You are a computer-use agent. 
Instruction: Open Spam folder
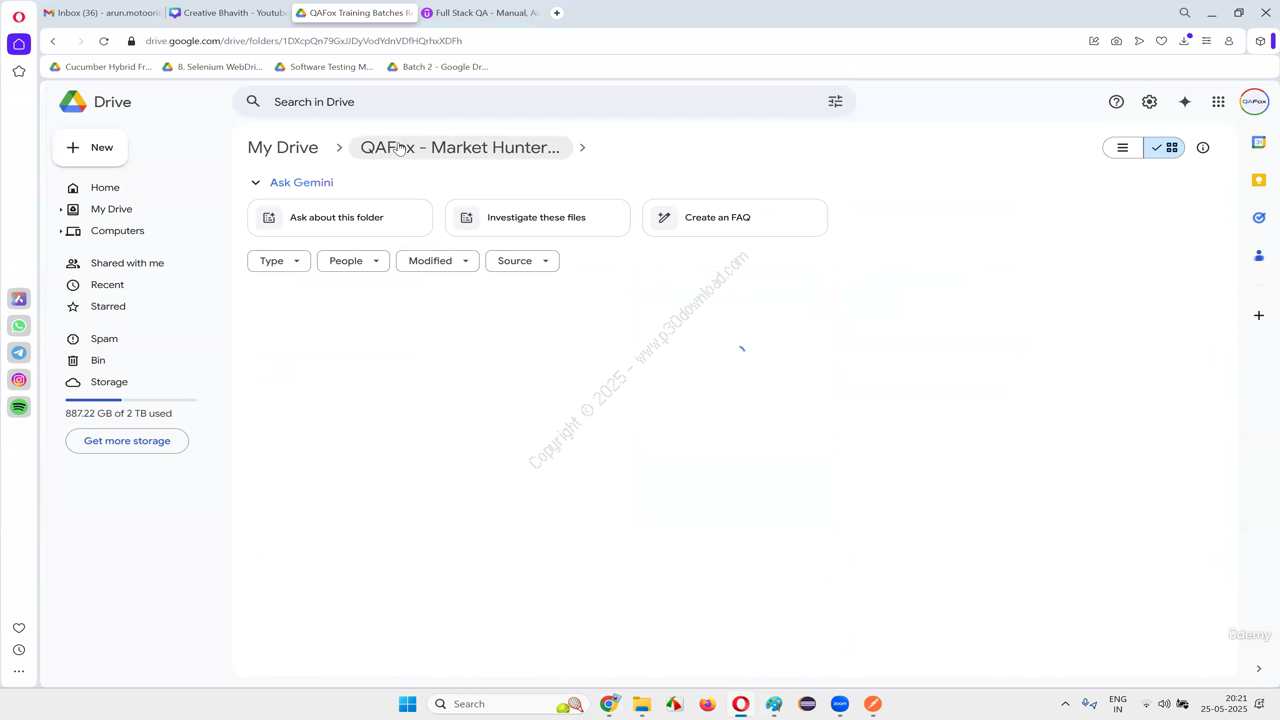coord(104,339)
